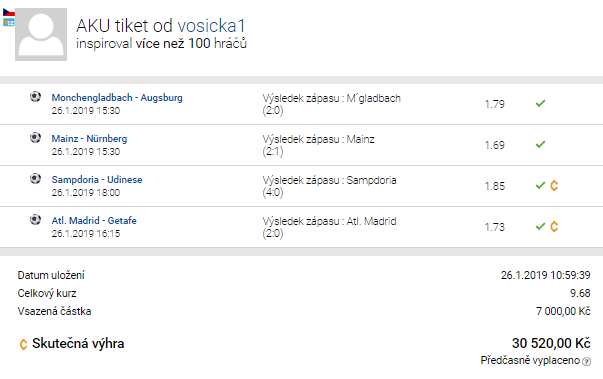Image resolution: width=603 pixels, height=379 pixels.
Task: Click the 1.85 odds for Sampdoria
Action: (x=495, y=186)
